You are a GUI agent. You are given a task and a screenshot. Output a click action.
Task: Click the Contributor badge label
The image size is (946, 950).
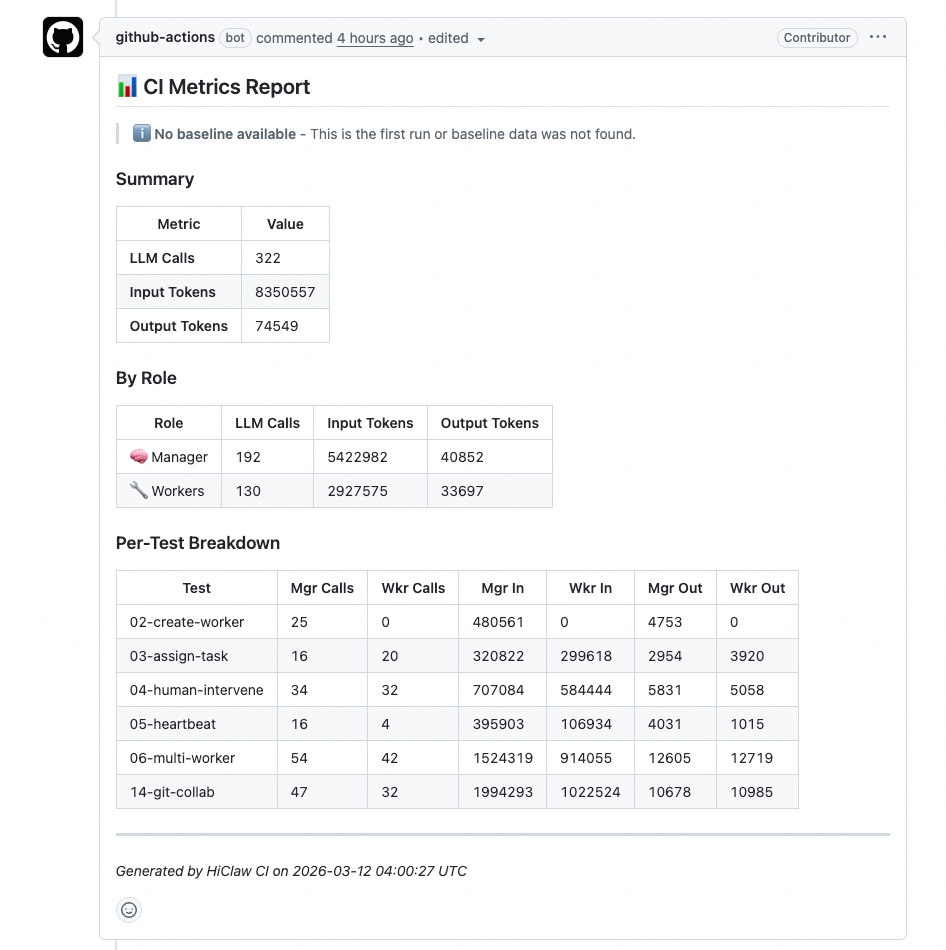tap(816, 37)
